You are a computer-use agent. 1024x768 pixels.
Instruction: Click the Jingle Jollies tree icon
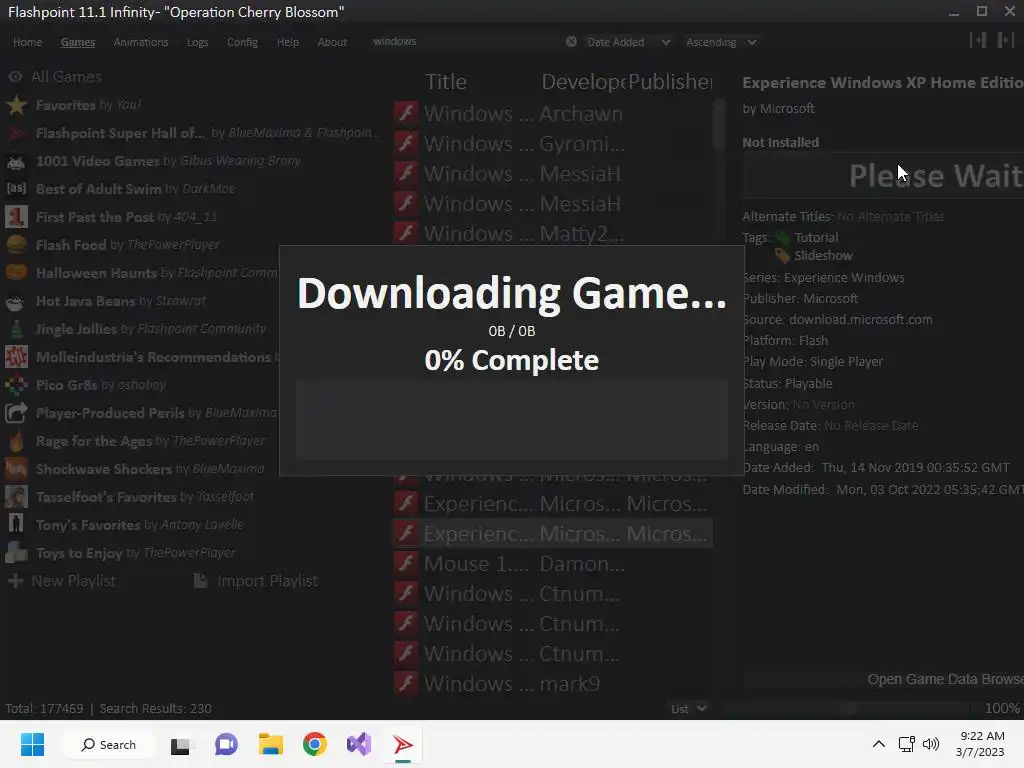16,329
